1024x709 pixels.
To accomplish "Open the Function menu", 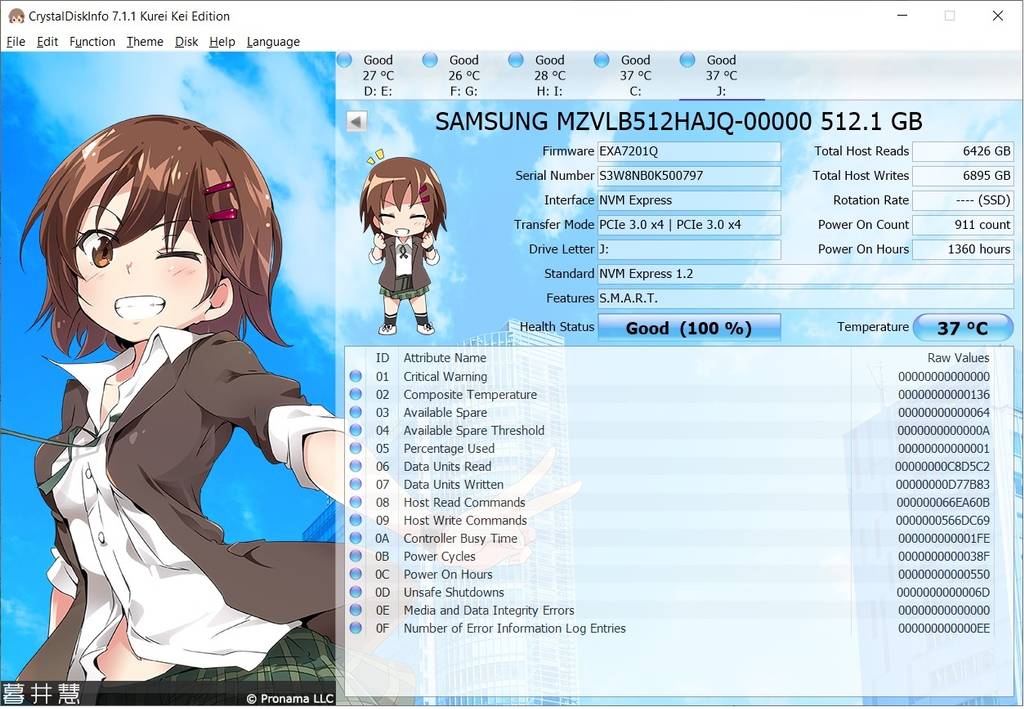I will 92,42.
